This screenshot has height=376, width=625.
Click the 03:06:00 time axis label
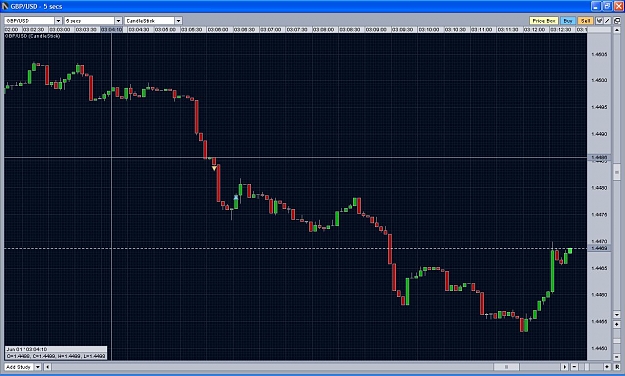pyautogui.click(x=218, y=30)
